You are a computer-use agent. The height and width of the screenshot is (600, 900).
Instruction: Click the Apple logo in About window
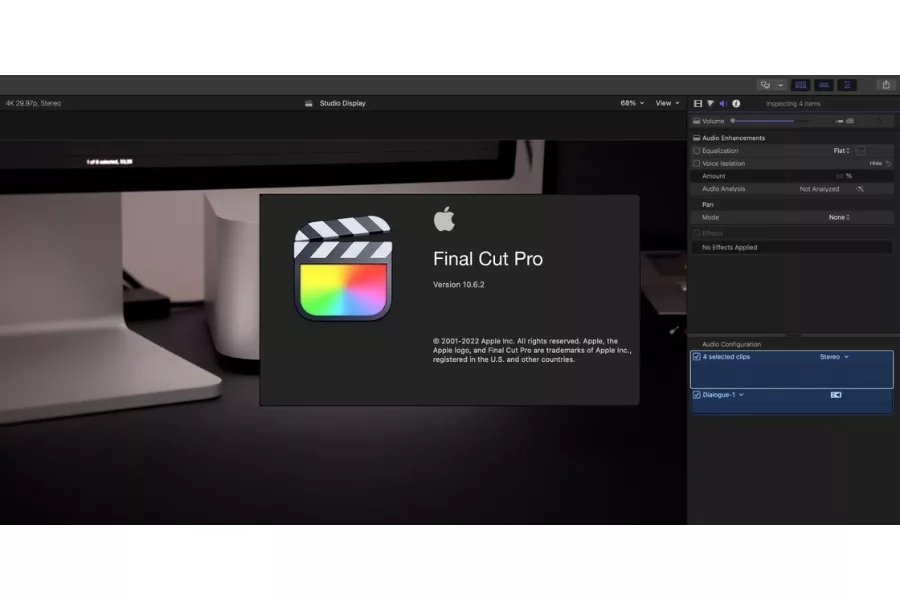point(444,219)
